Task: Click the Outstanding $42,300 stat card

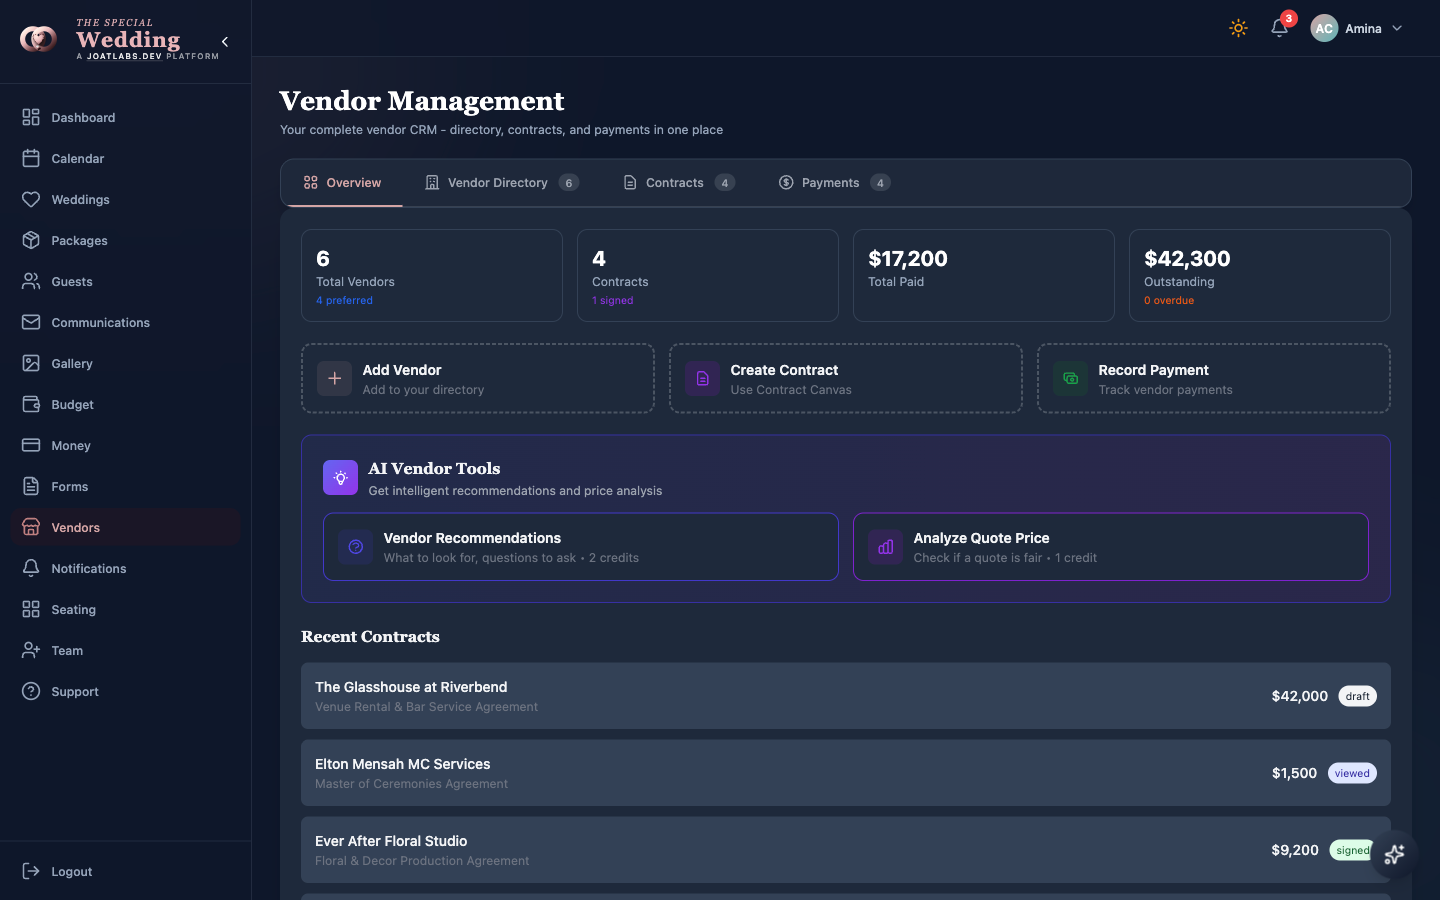Action: coord(1260,276)
